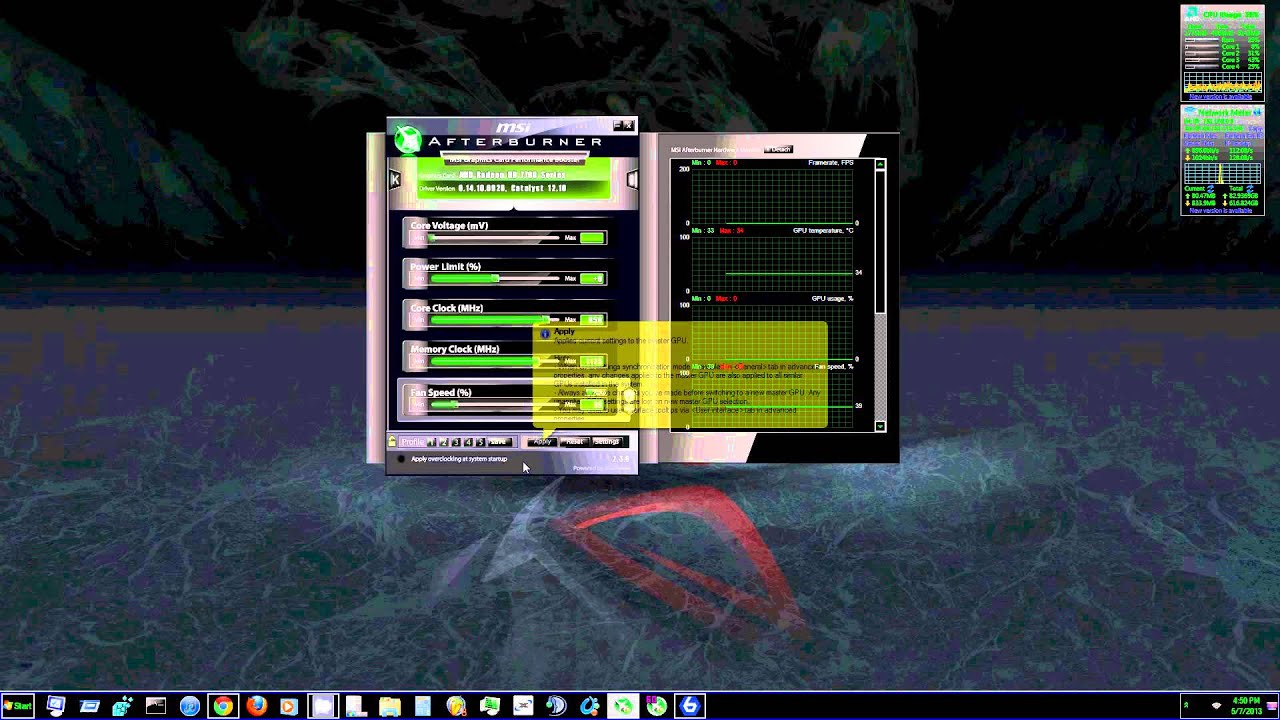The height and width of the screenshot is (720, 1280).
Task: Open the document icon after the filmstrip
Action: click(x=356, y=706)
